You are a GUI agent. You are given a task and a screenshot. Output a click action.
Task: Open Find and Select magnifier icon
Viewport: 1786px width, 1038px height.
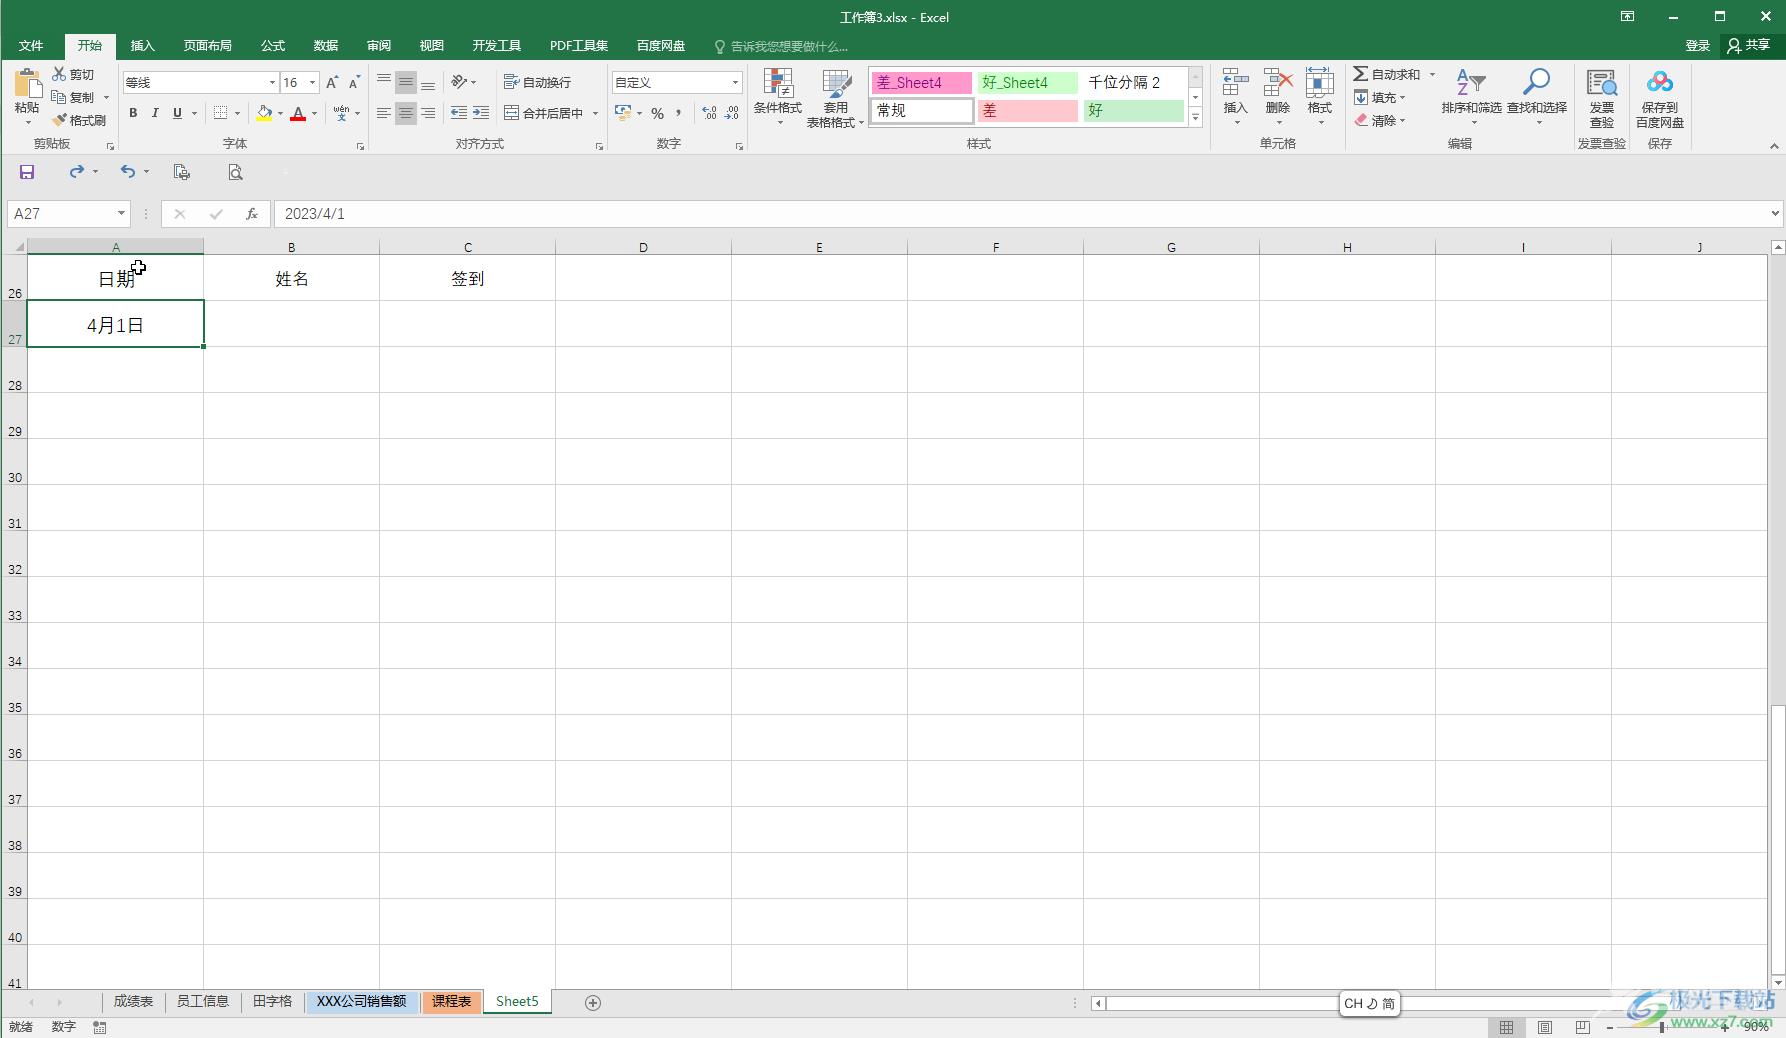(1537, 83)
